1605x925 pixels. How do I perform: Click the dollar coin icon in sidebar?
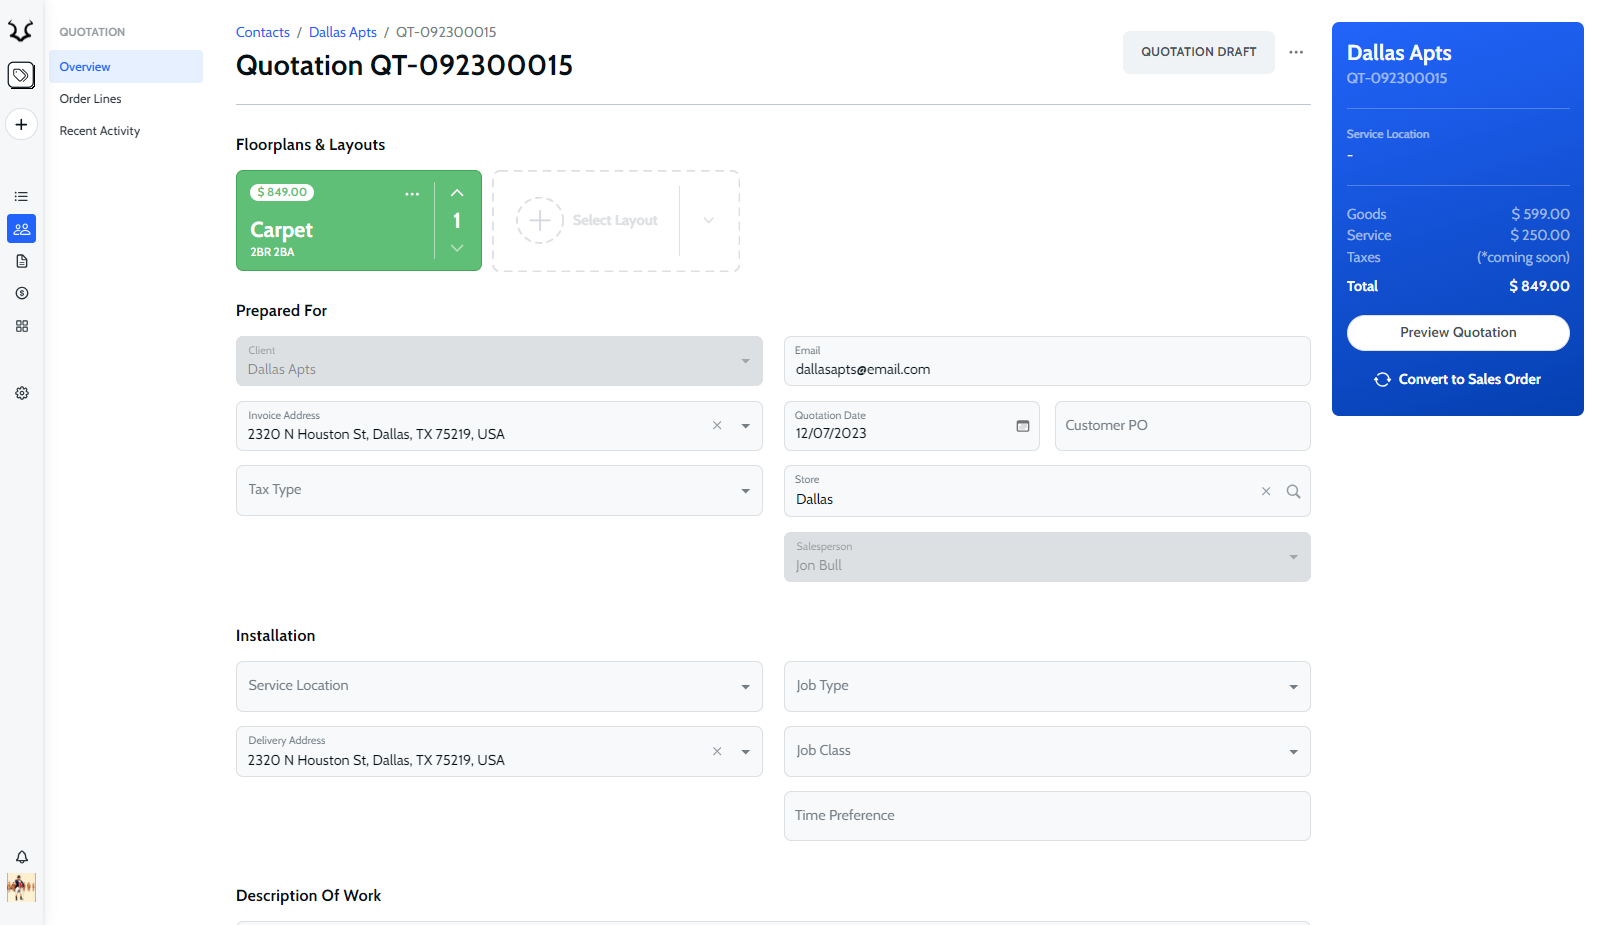(x=22, y=294)
